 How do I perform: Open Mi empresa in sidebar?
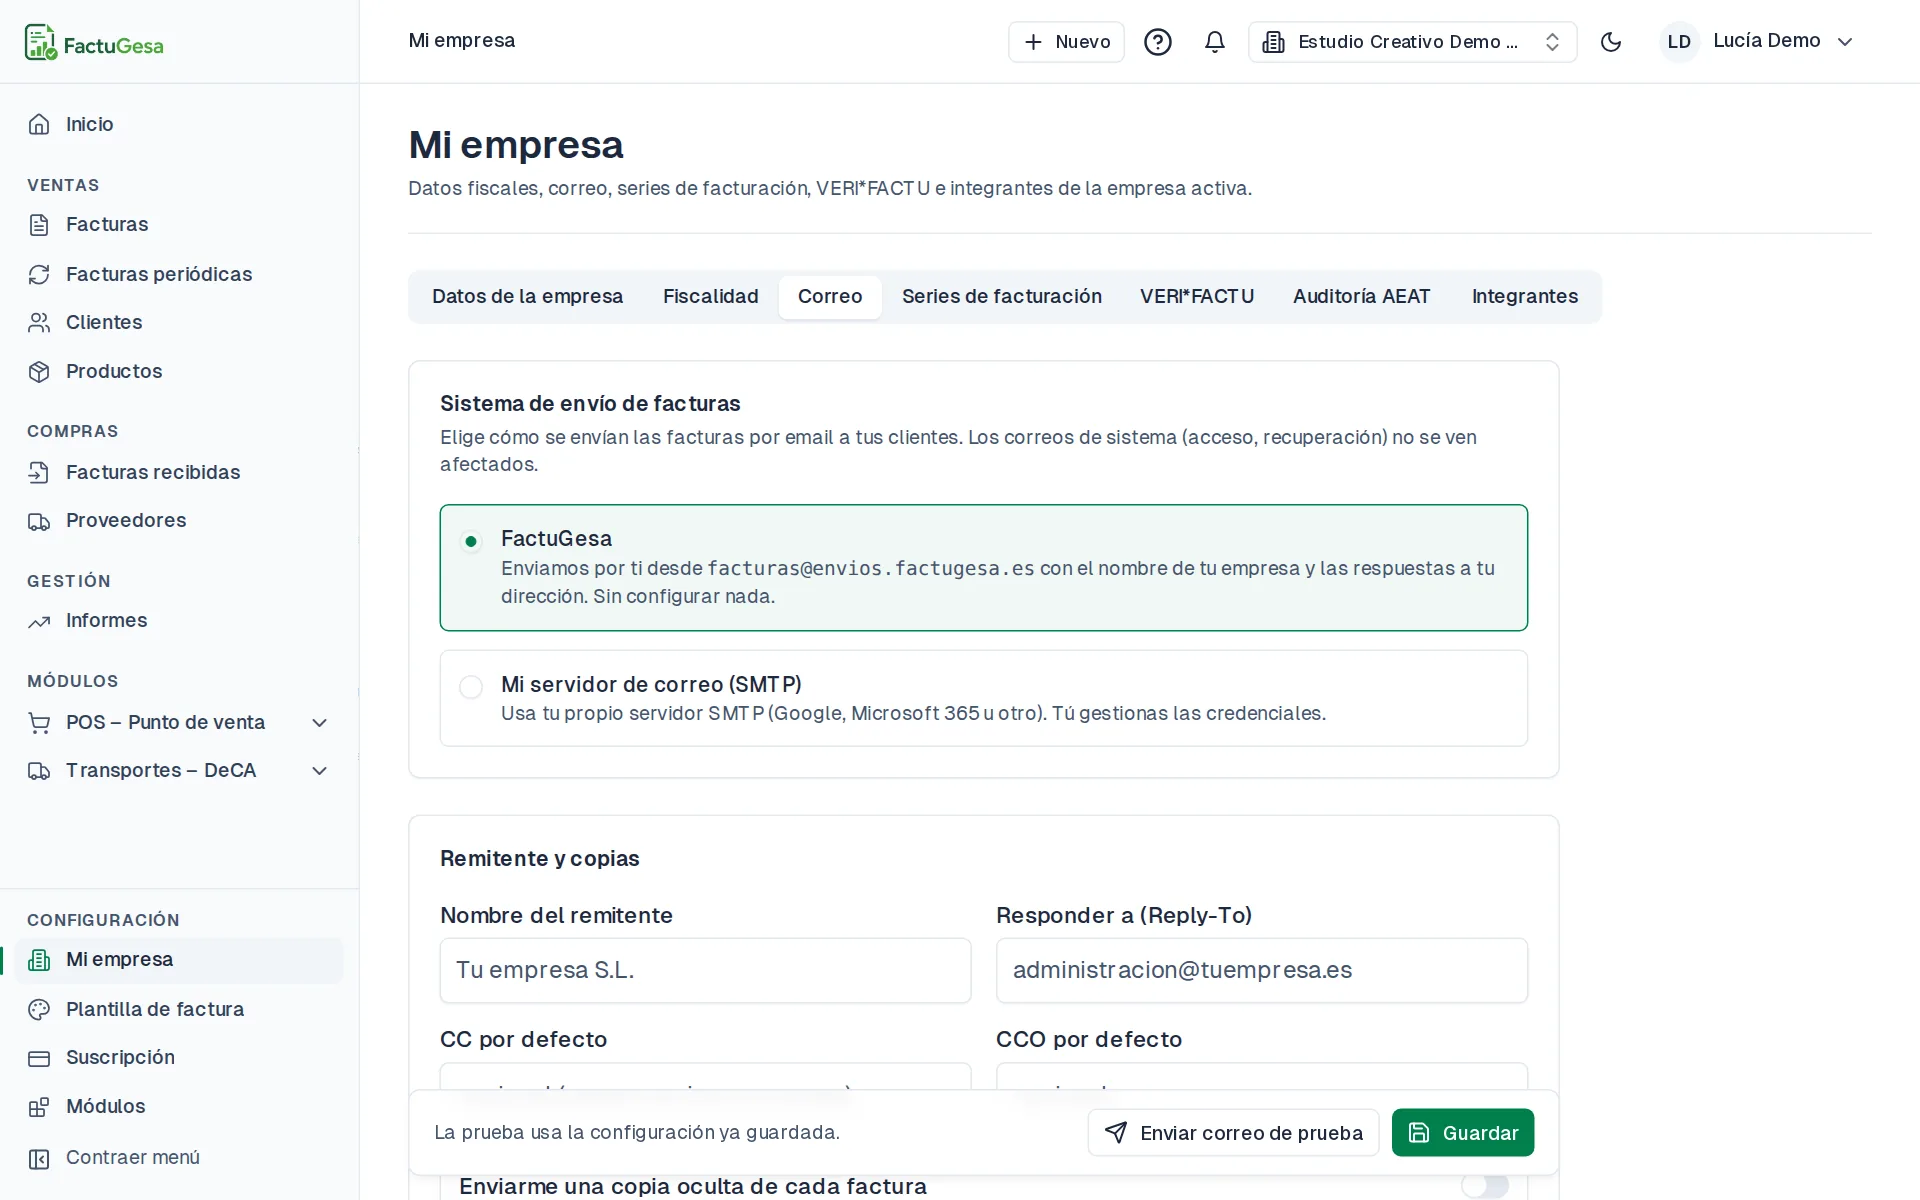tap(179, 960)
